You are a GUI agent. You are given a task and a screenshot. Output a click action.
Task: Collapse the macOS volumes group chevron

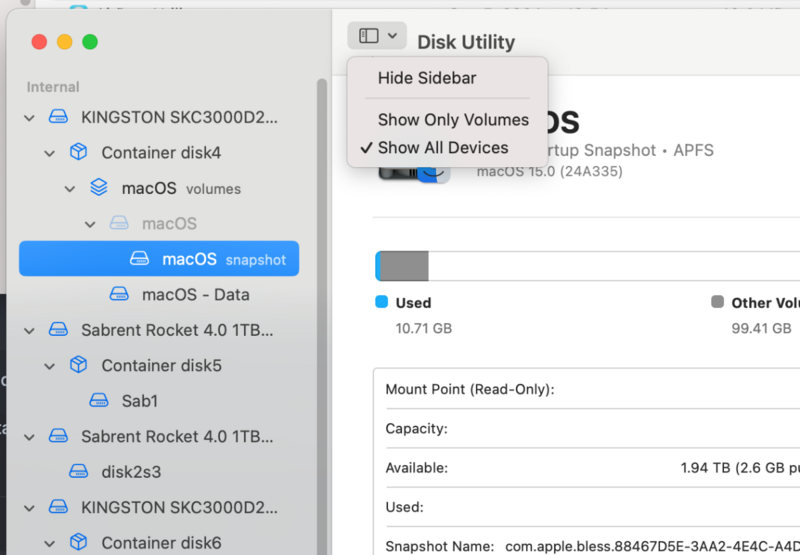pos(70,189)
